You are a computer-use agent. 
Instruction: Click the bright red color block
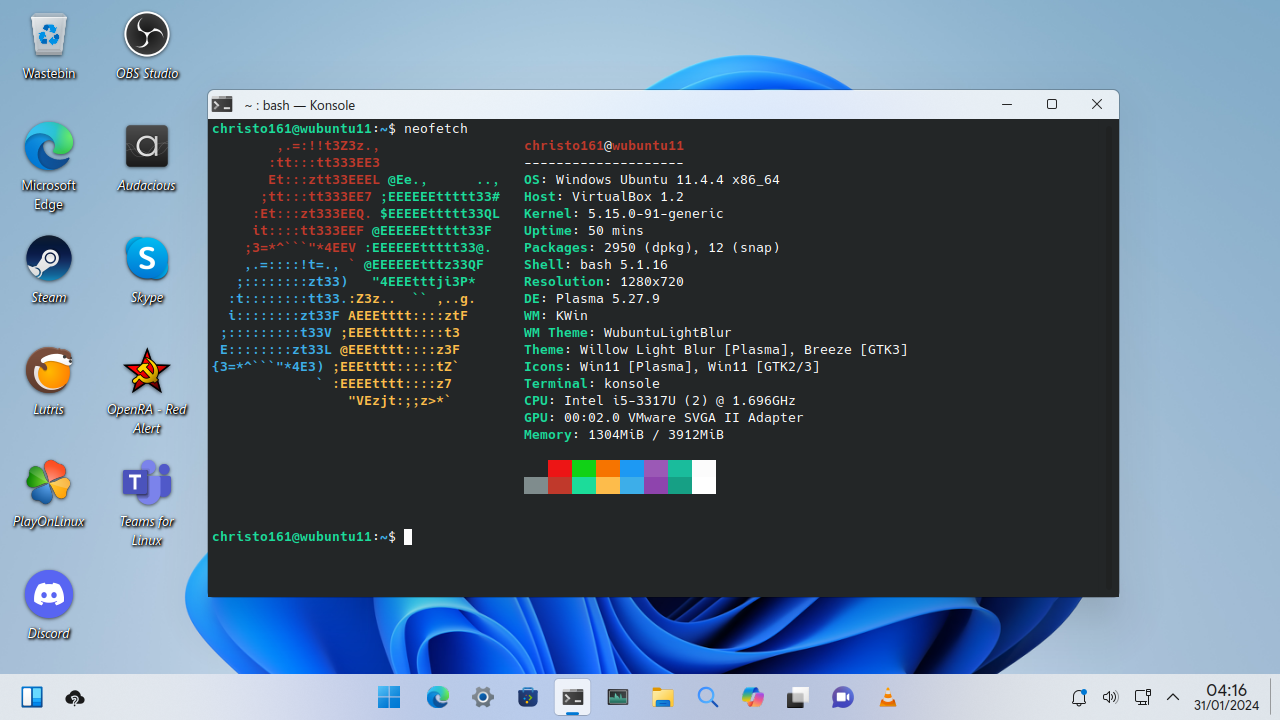560,468
